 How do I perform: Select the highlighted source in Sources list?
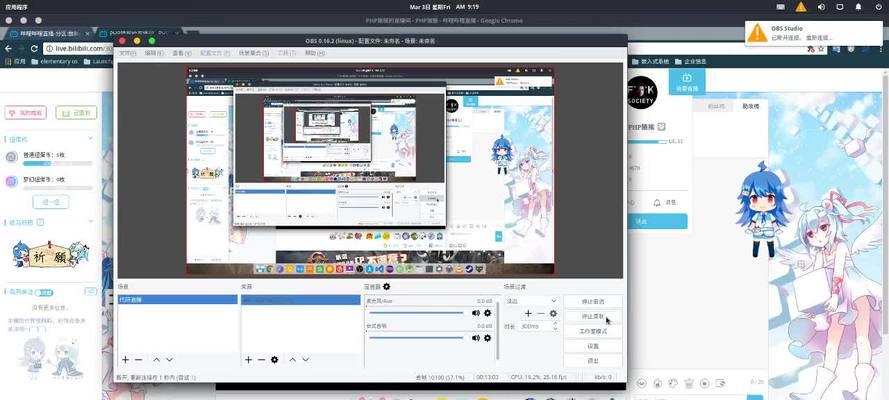[300, 299]
